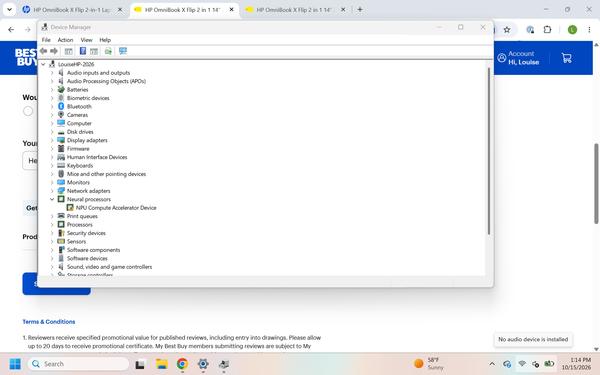Open File Explorer from the taskbar

162,364
